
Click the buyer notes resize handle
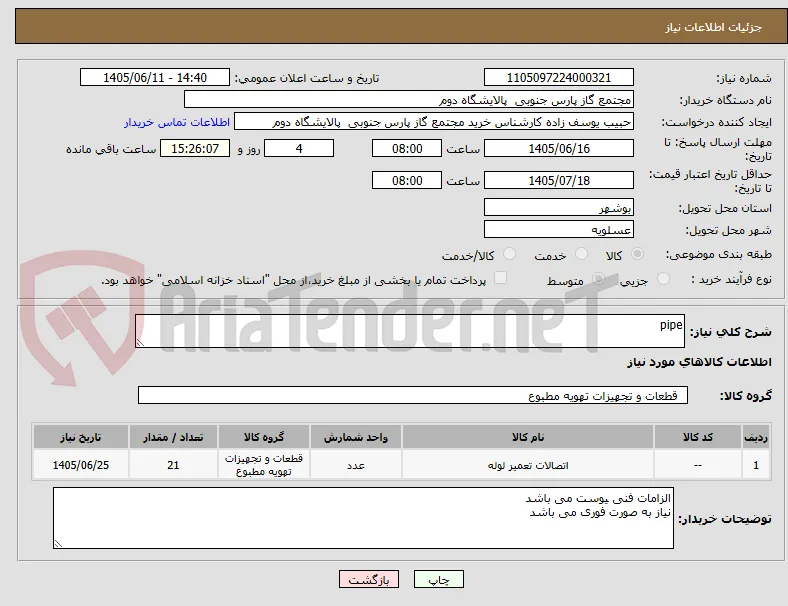[x=58, y=544]
